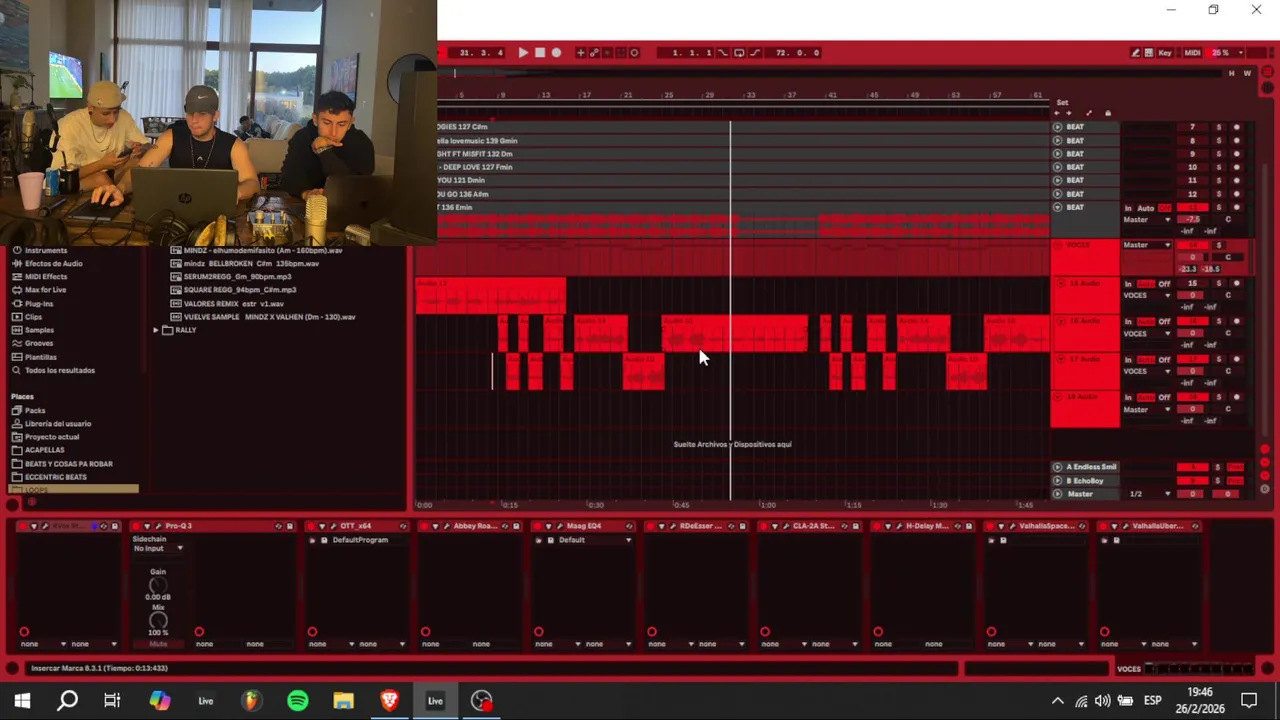Open Efectos de Audio browser category
The height and width of the screenshot is (720, 1280).
click(54, 263)
